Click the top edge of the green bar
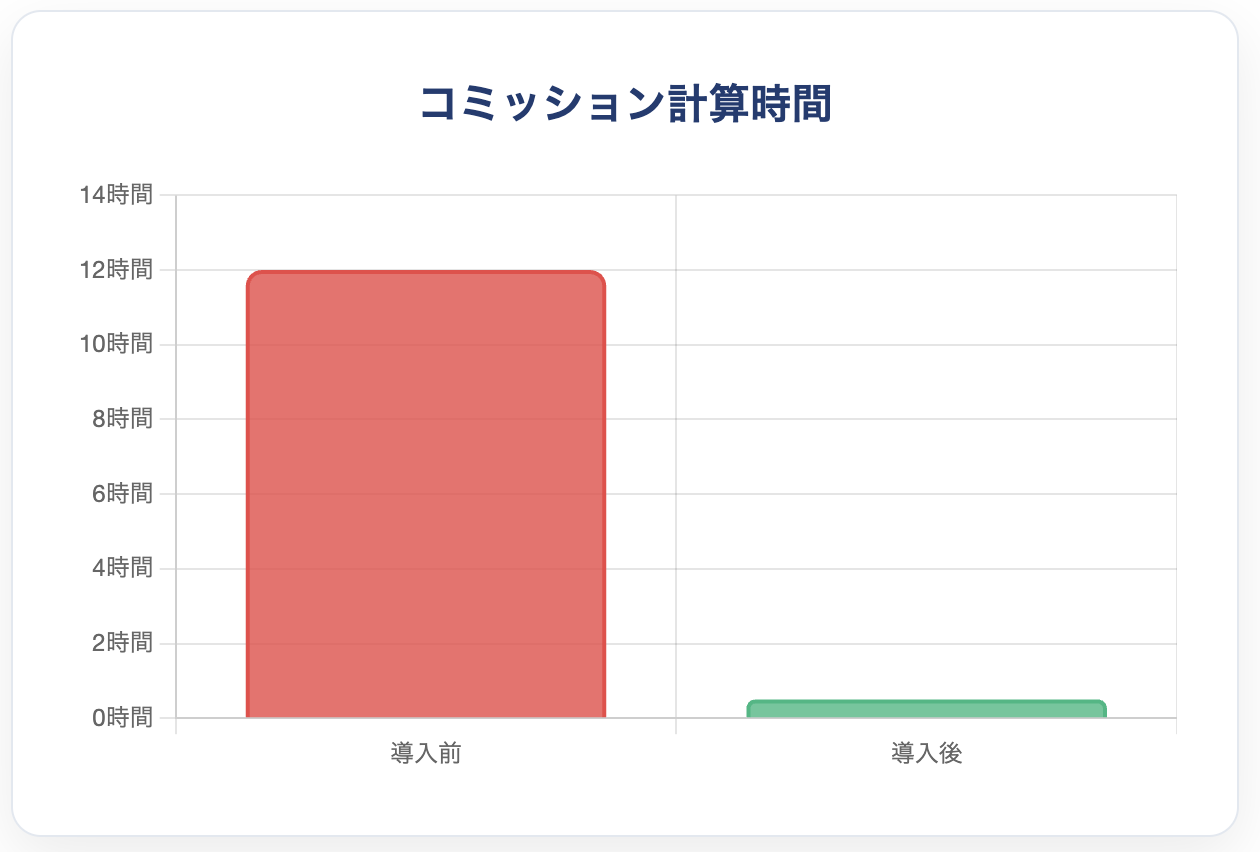1260x852 pixels. point(926,702)
